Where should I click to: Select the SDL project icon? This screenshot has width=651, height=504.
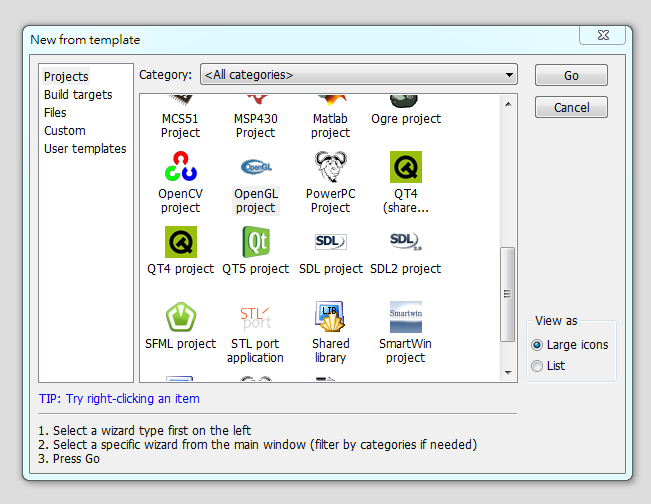tap(331, 241)
